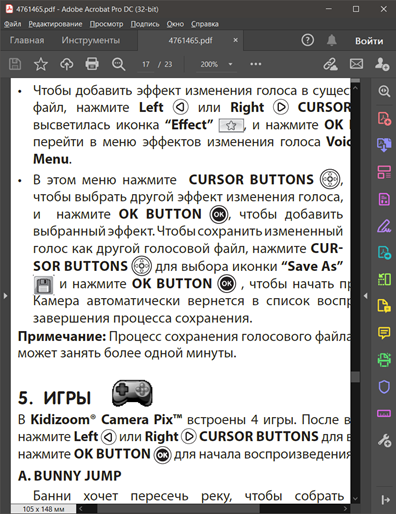This screenshot has width=396, height=514.
Task: Click the 105 x 148 мм page size label
Action: pyautogui.click(x=43, y=509)
